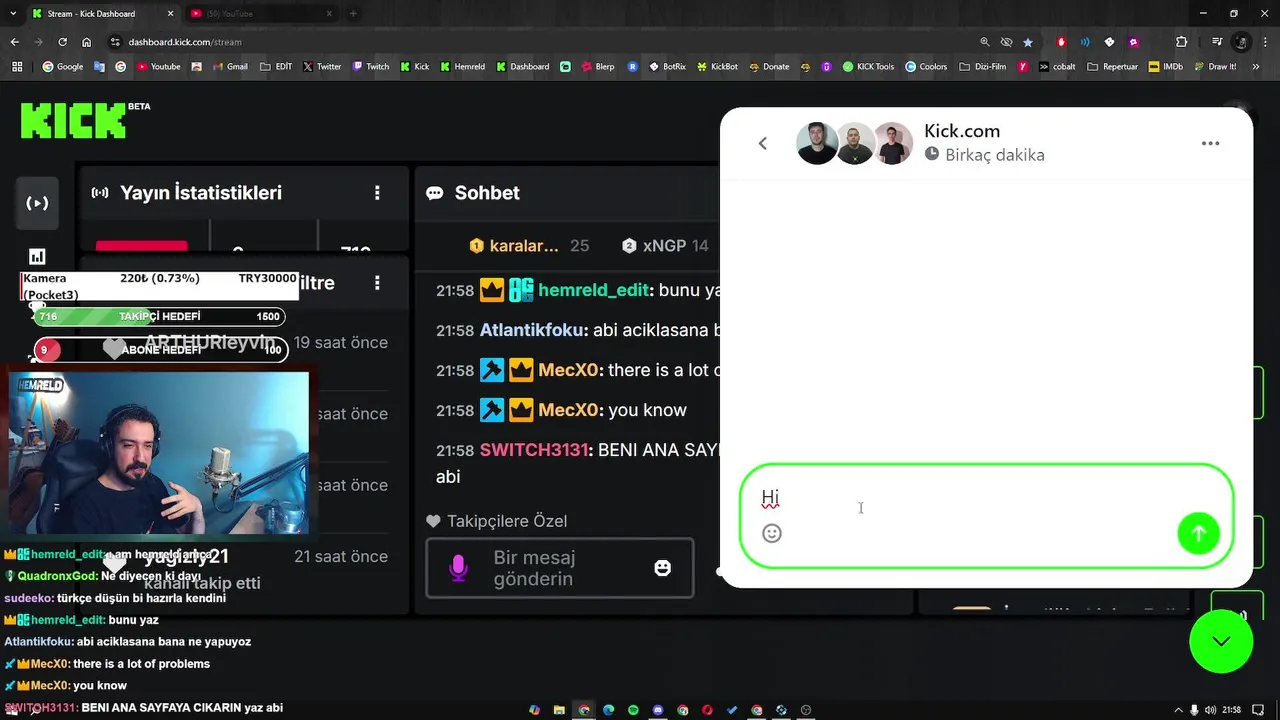Open the KICK Tools bookmark
Screen dimensions: 1280x720
pos(868,67)
